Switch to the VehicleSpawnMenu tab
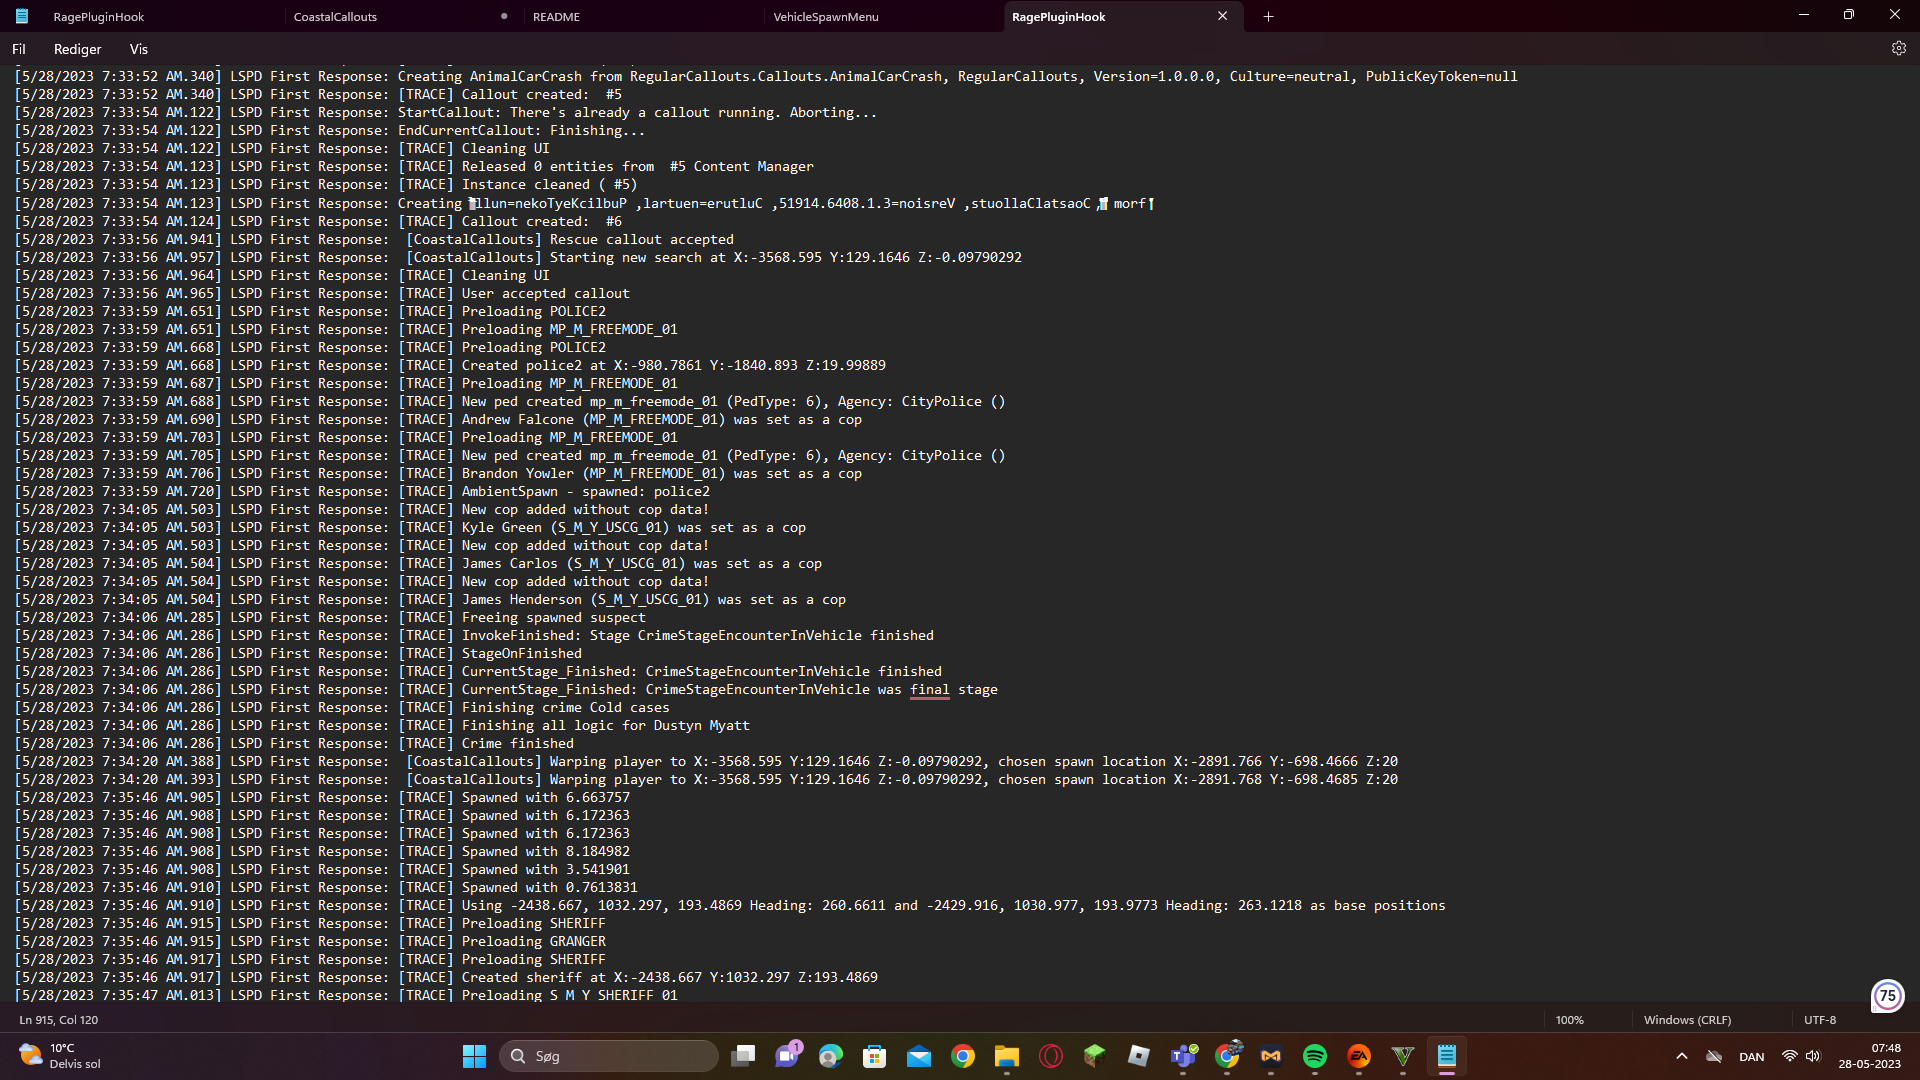Screen dimensions: 1920x1080 [826, 17]
